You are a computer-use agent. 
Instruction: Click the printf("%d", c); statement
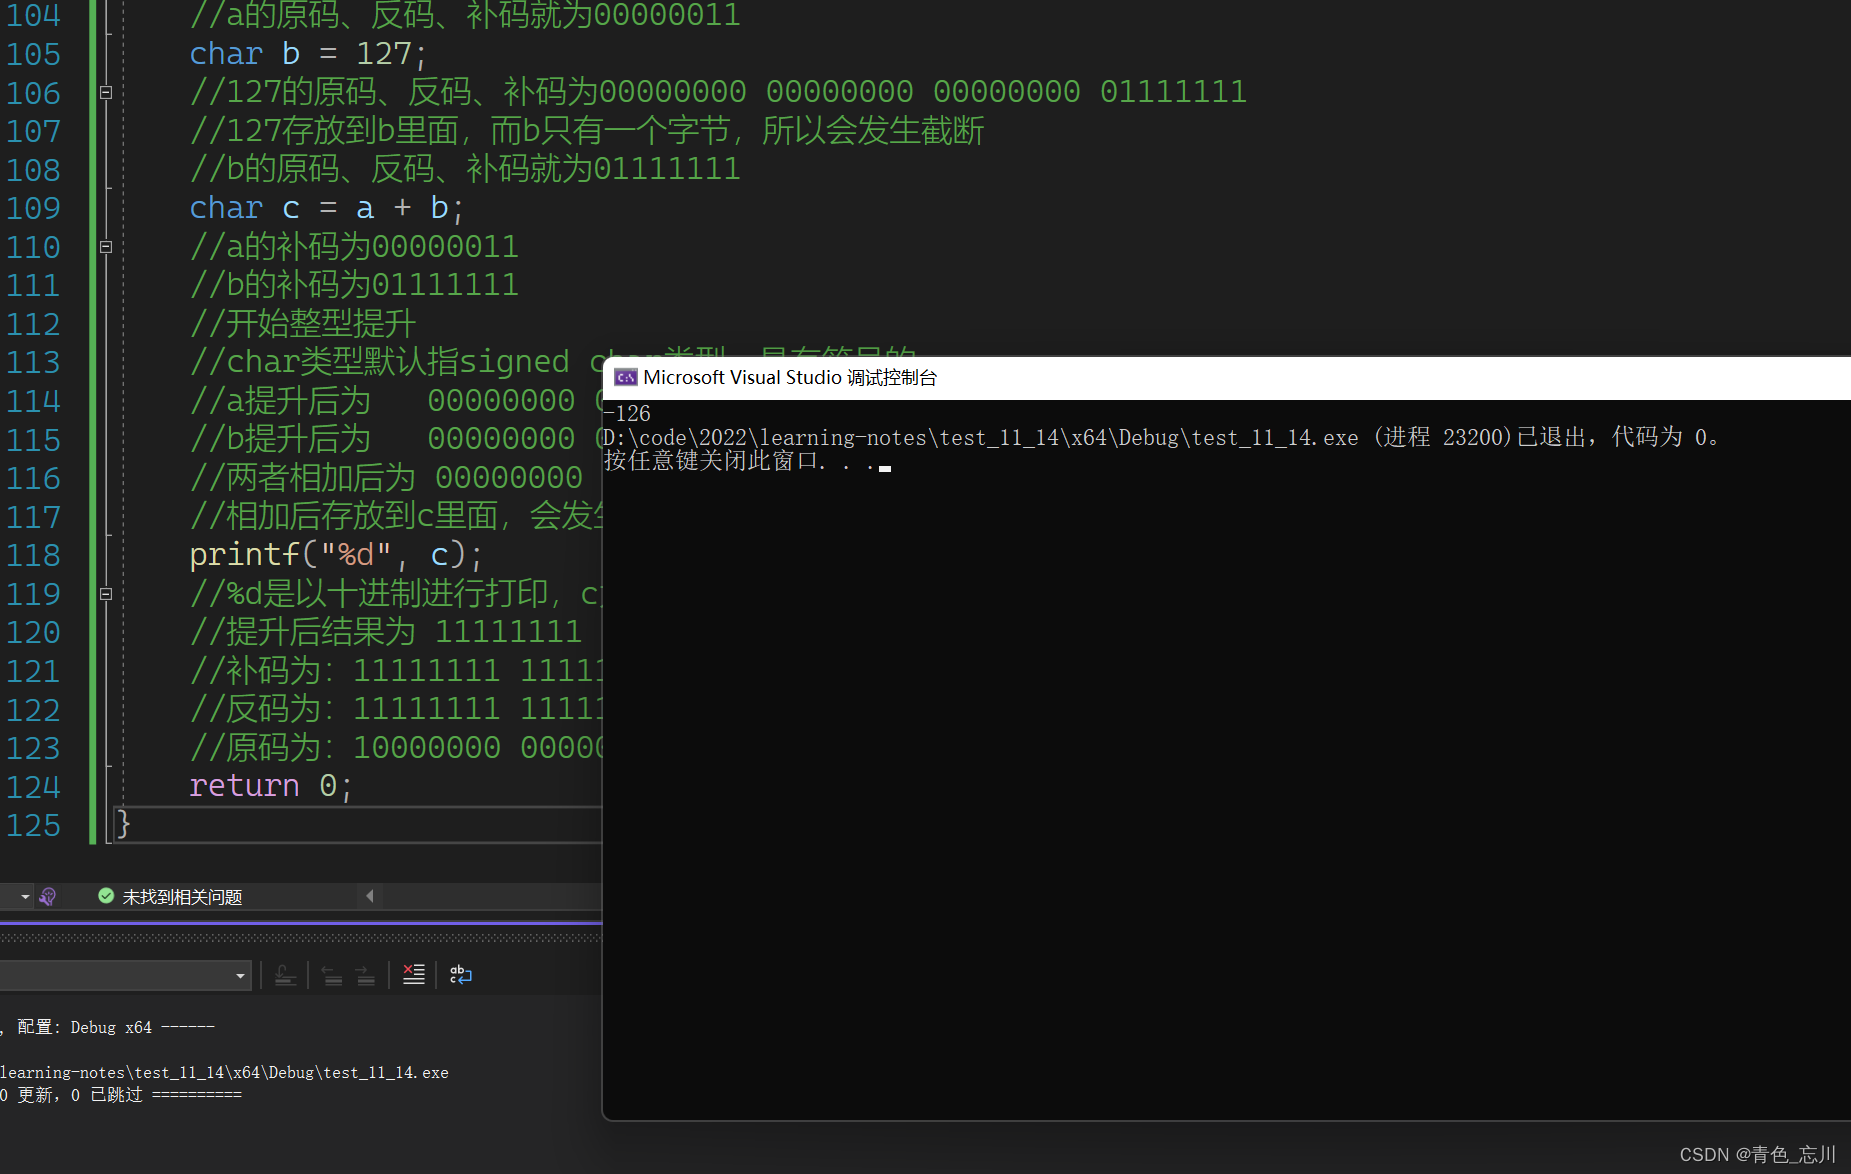(x=336, y=555)
